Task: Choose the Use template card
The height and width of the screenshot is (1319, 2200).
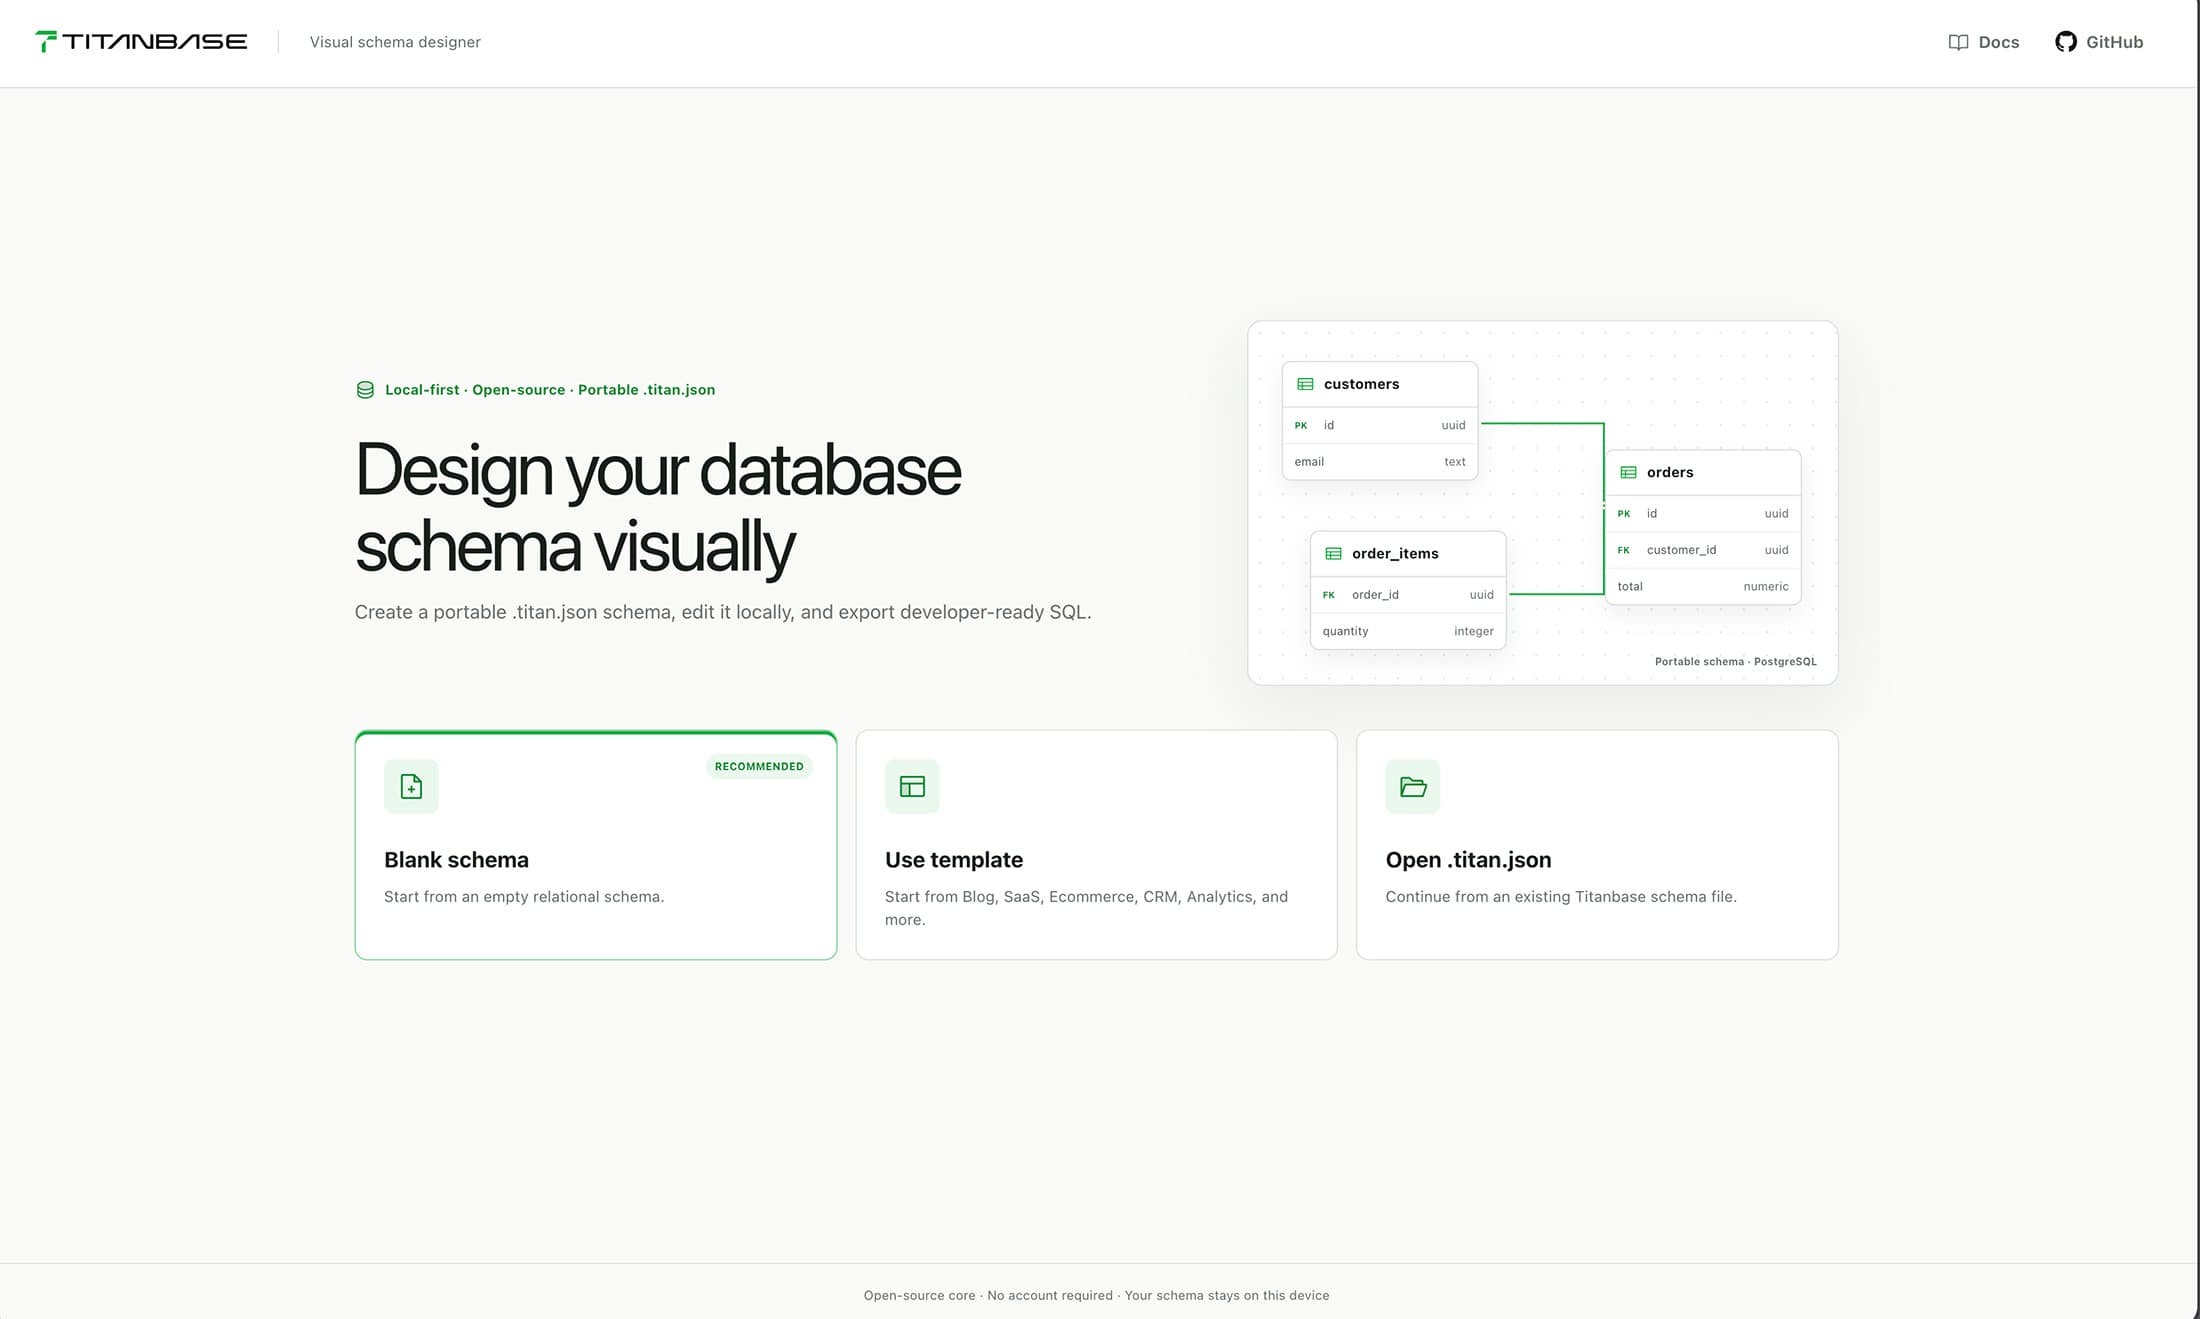Action: point(1096,845)
